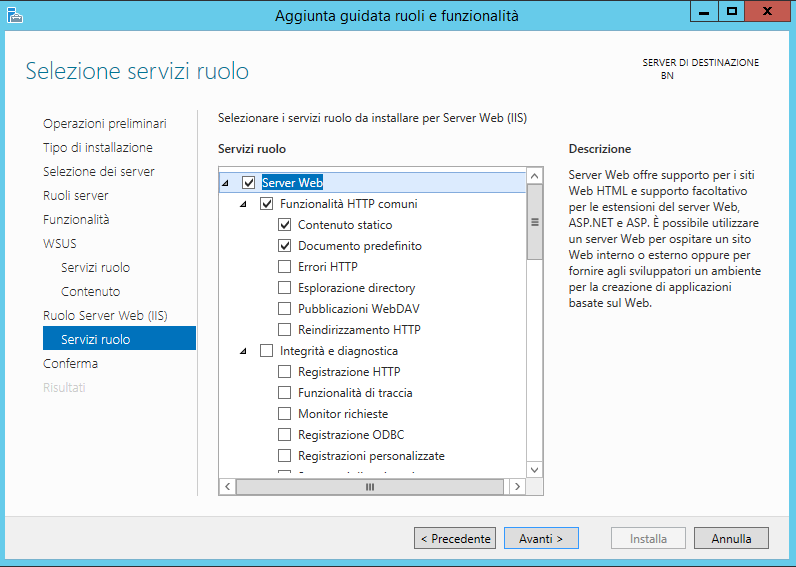
Task: Collapse the Funzionalità HTTP comuni node
Action: pyautogui.click(x=244, y=204)
